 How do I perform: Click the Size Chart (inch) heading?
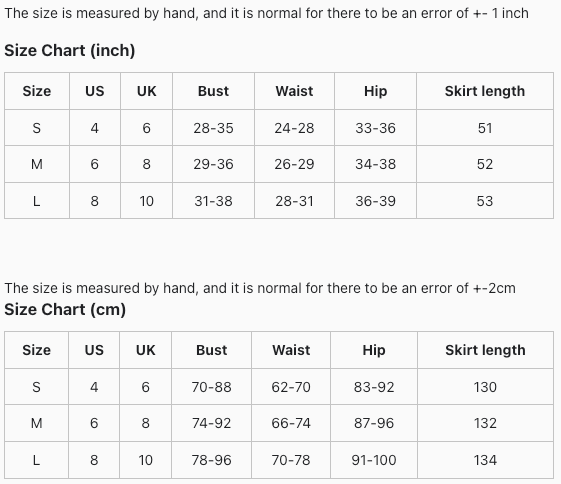pos(70,50)
